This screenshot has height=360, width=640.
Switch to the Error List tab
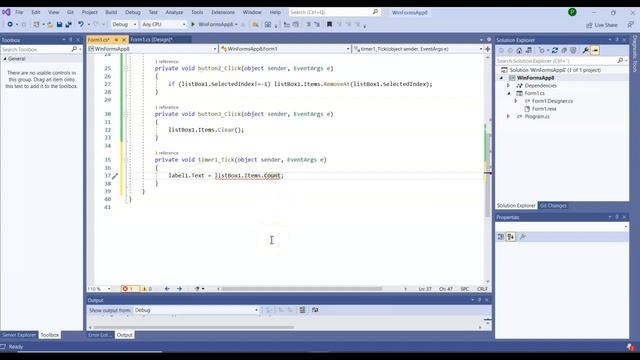tap(100, 335)
